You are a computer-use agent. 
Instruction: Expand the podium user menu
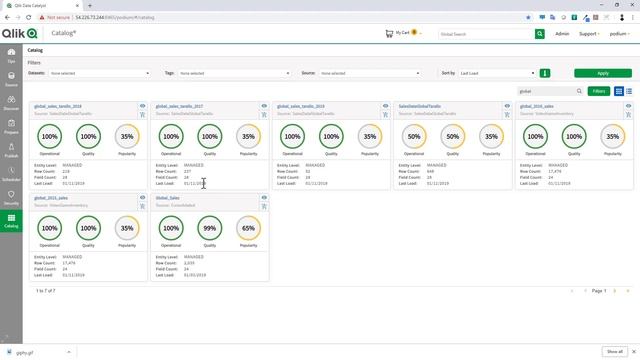pyautogui.click(x=620, y=34)
